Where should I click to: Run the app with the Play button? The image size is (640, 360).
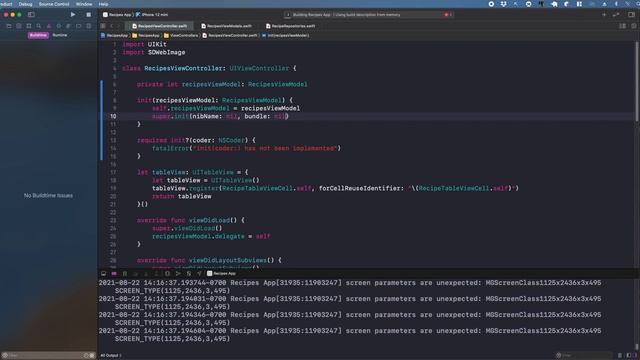coord(73,14)
